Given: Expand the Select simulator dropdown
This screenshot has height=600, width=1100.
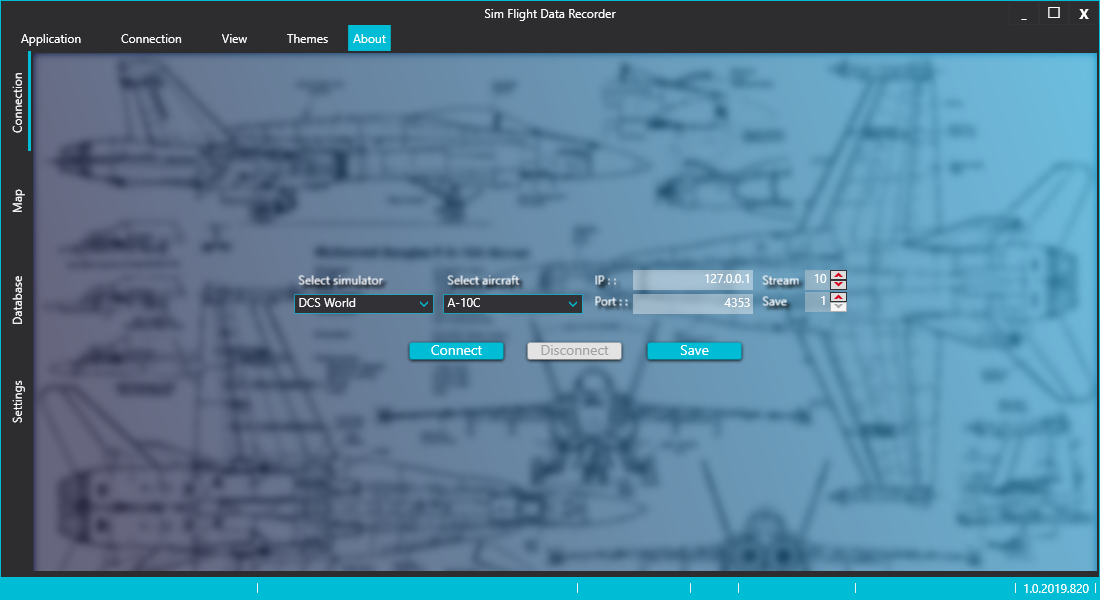Looking at the screenshot, I should (x=364, y=304).
